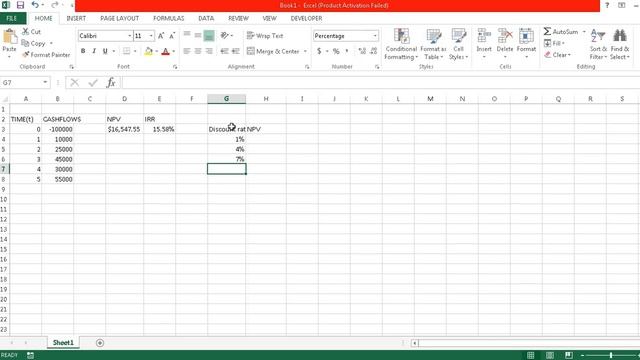The width and height of the screenshot is (640, 360).
Task: Open Cell Styles gallery
Action: [458, 44]
